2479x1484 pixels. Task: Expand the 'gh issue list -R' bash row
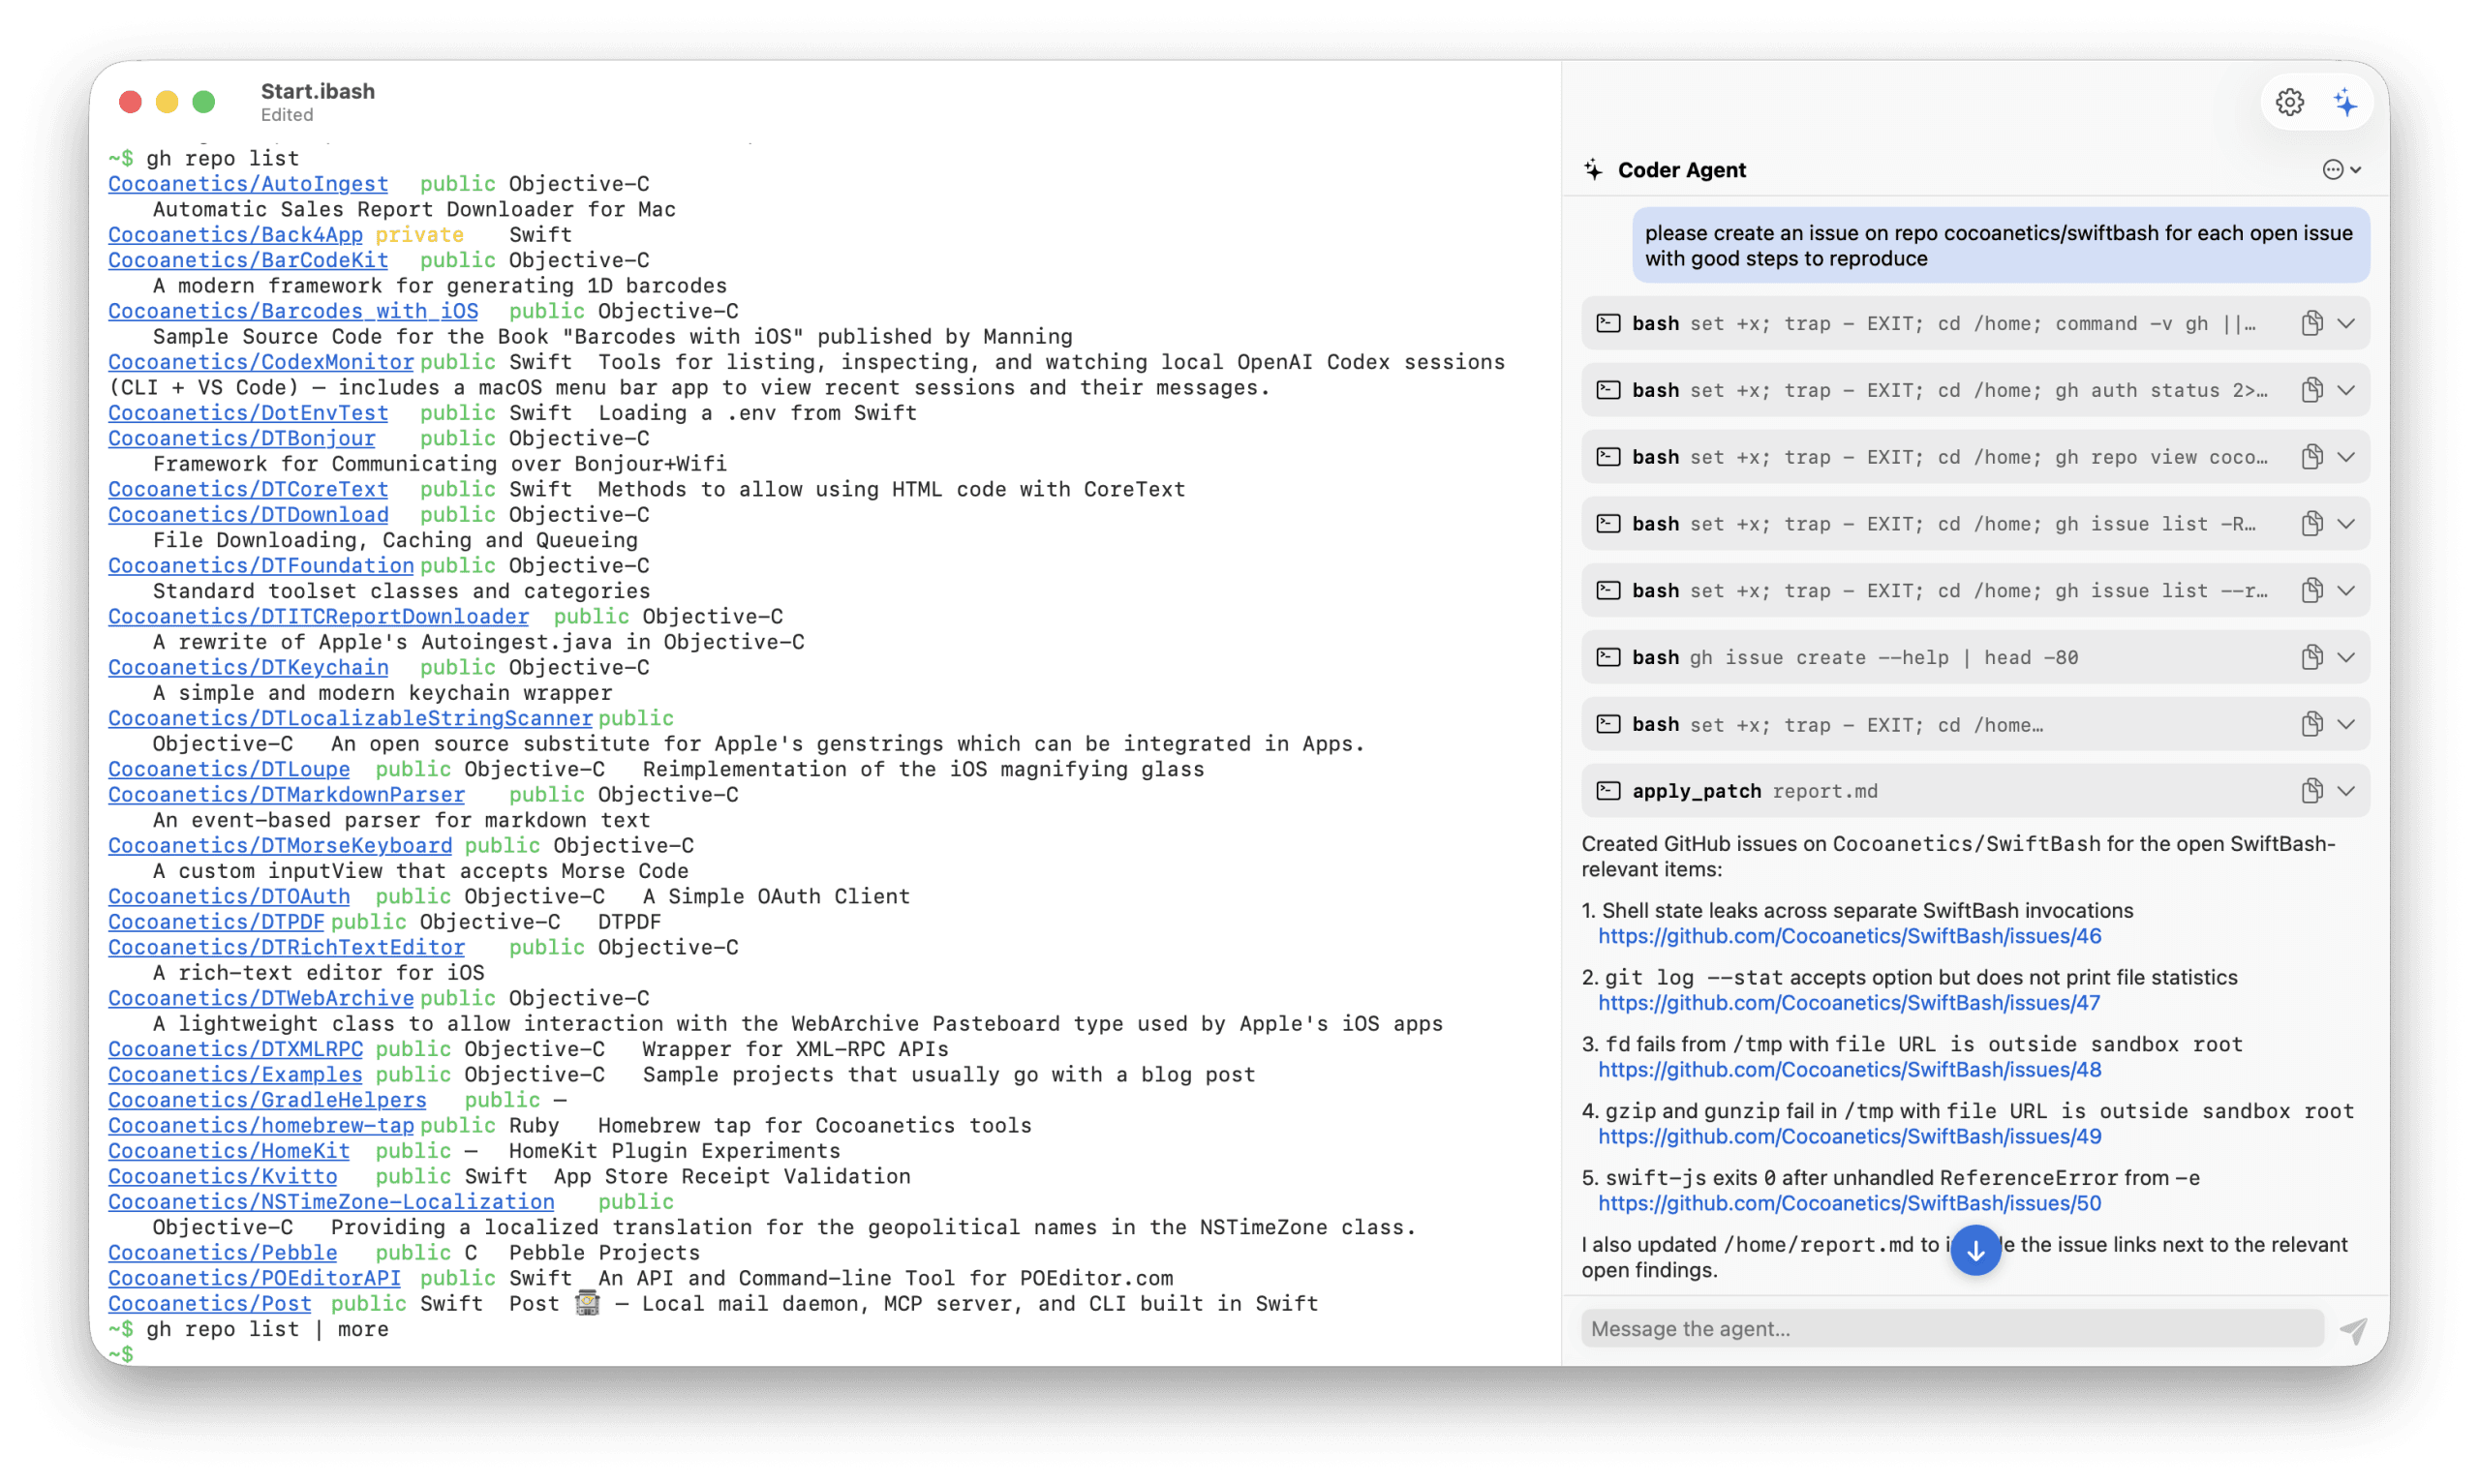2346,523
